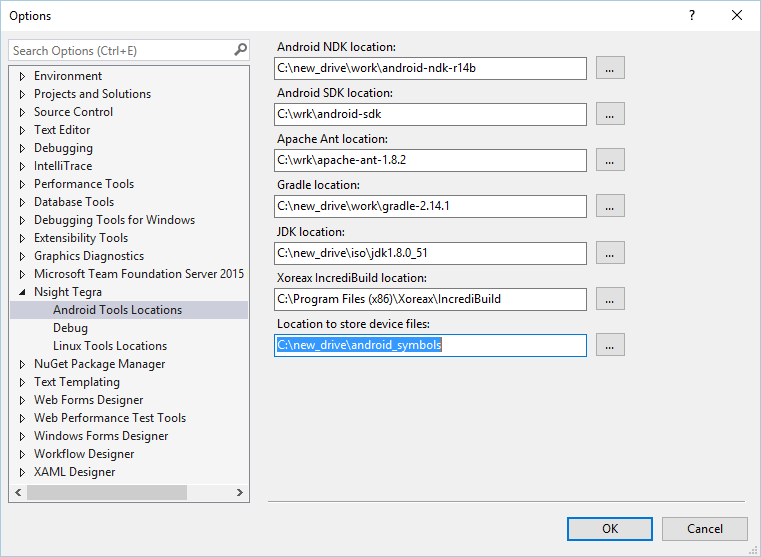Confirm settings with the OK button
The height and width of the screenshot is (557, 761).
[610, 529]
